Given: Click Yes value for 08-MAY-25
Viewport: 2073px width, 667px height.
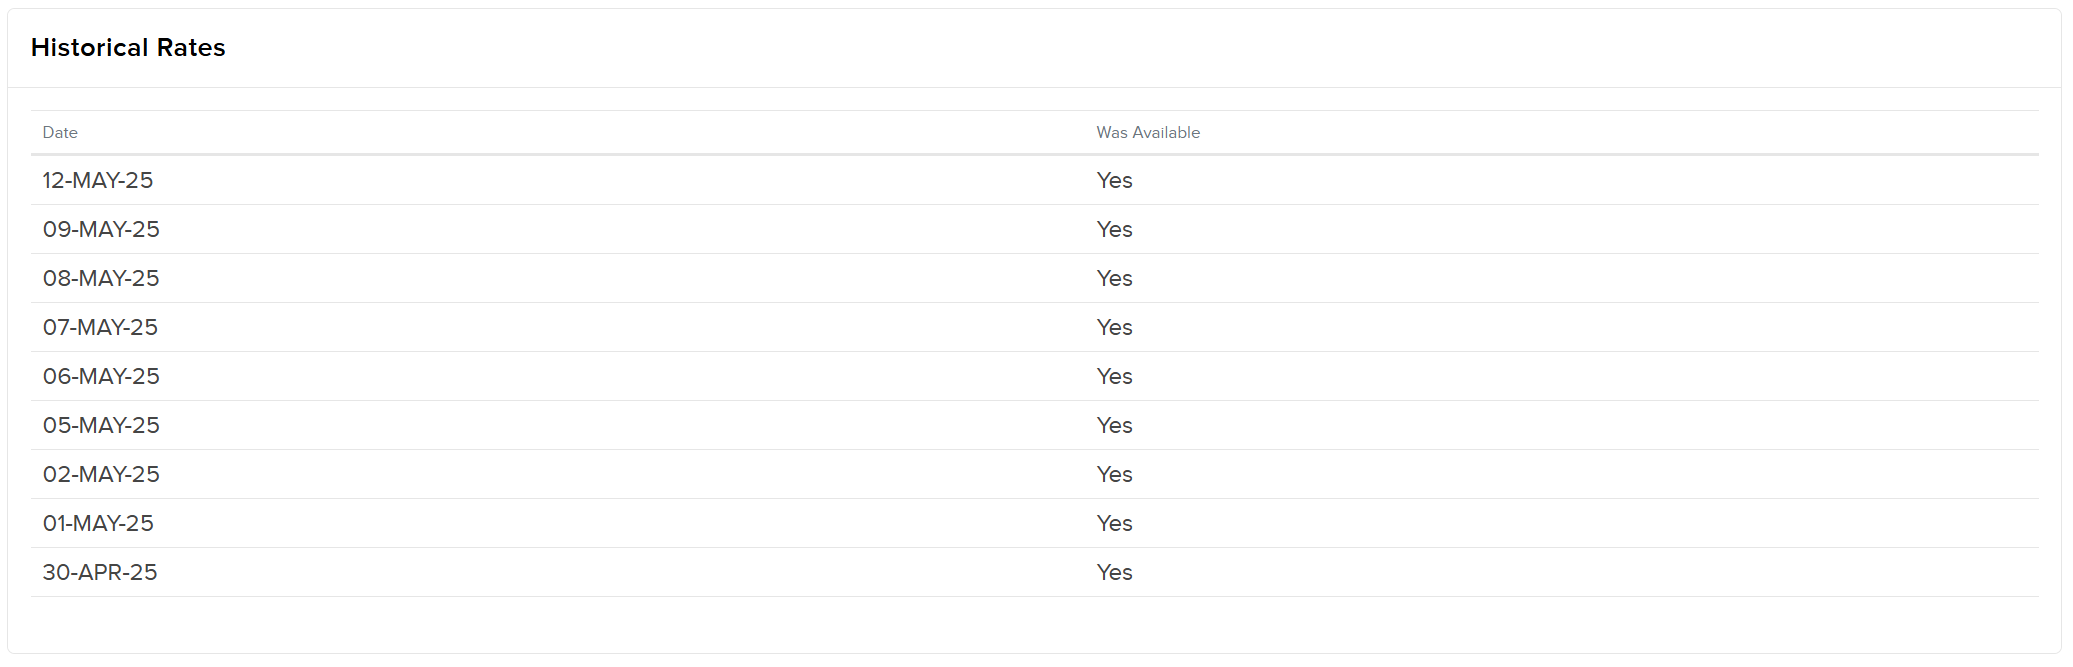Looking at the screenshot, I should [1114, 278].
